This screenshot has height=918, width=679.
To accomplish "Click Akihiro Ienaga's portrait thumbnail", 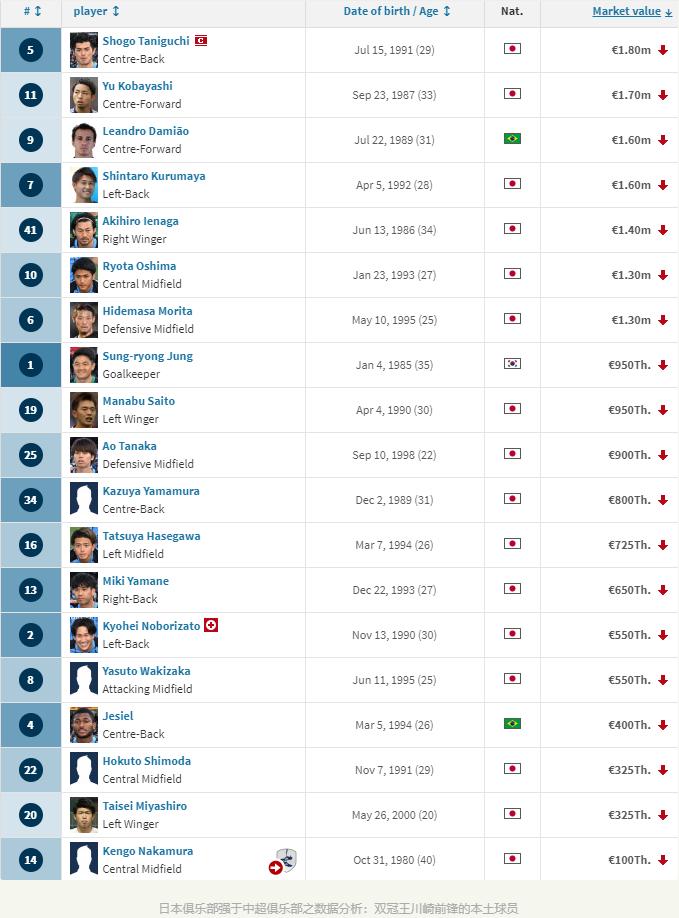I will (x=84, y=230).
